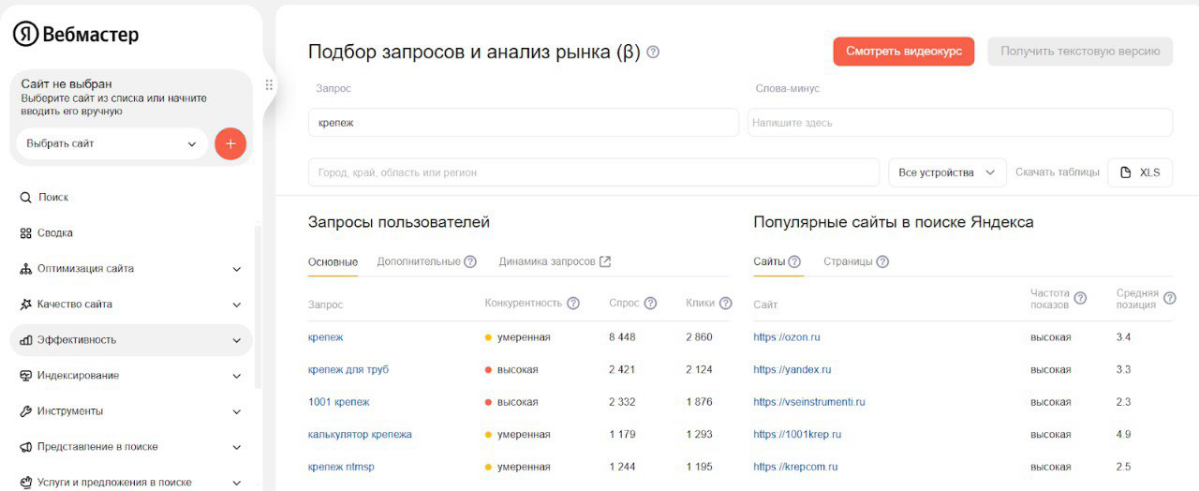
Task: Click the Смотреть видеокурс button
Action: coord(904,51)
